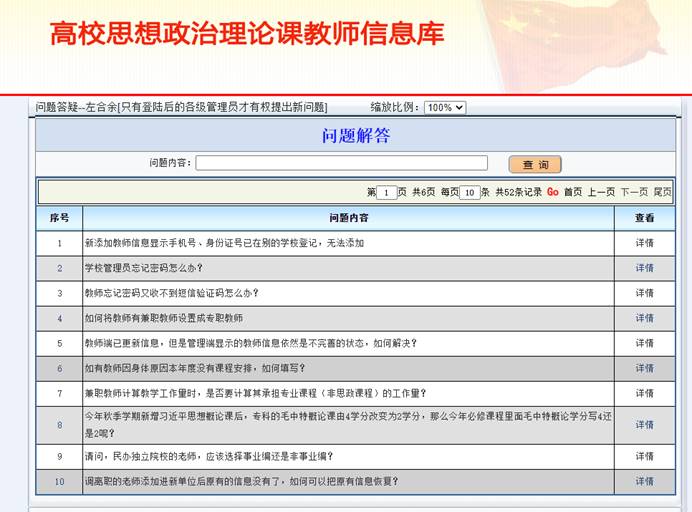Click the 序号 column header
This screenshot has width=692, height=512.
pos(59,218)
